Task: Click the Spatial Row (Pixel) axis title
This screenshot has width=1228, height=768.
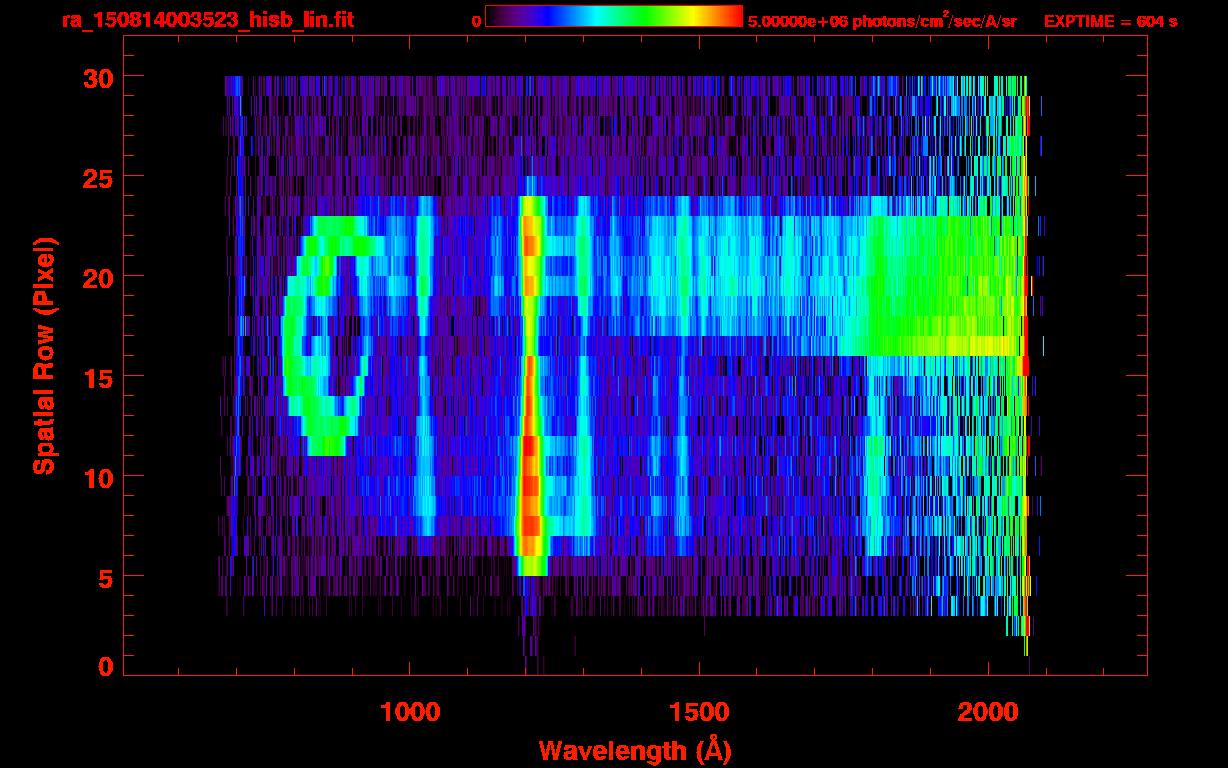Action: pos(44,355)
